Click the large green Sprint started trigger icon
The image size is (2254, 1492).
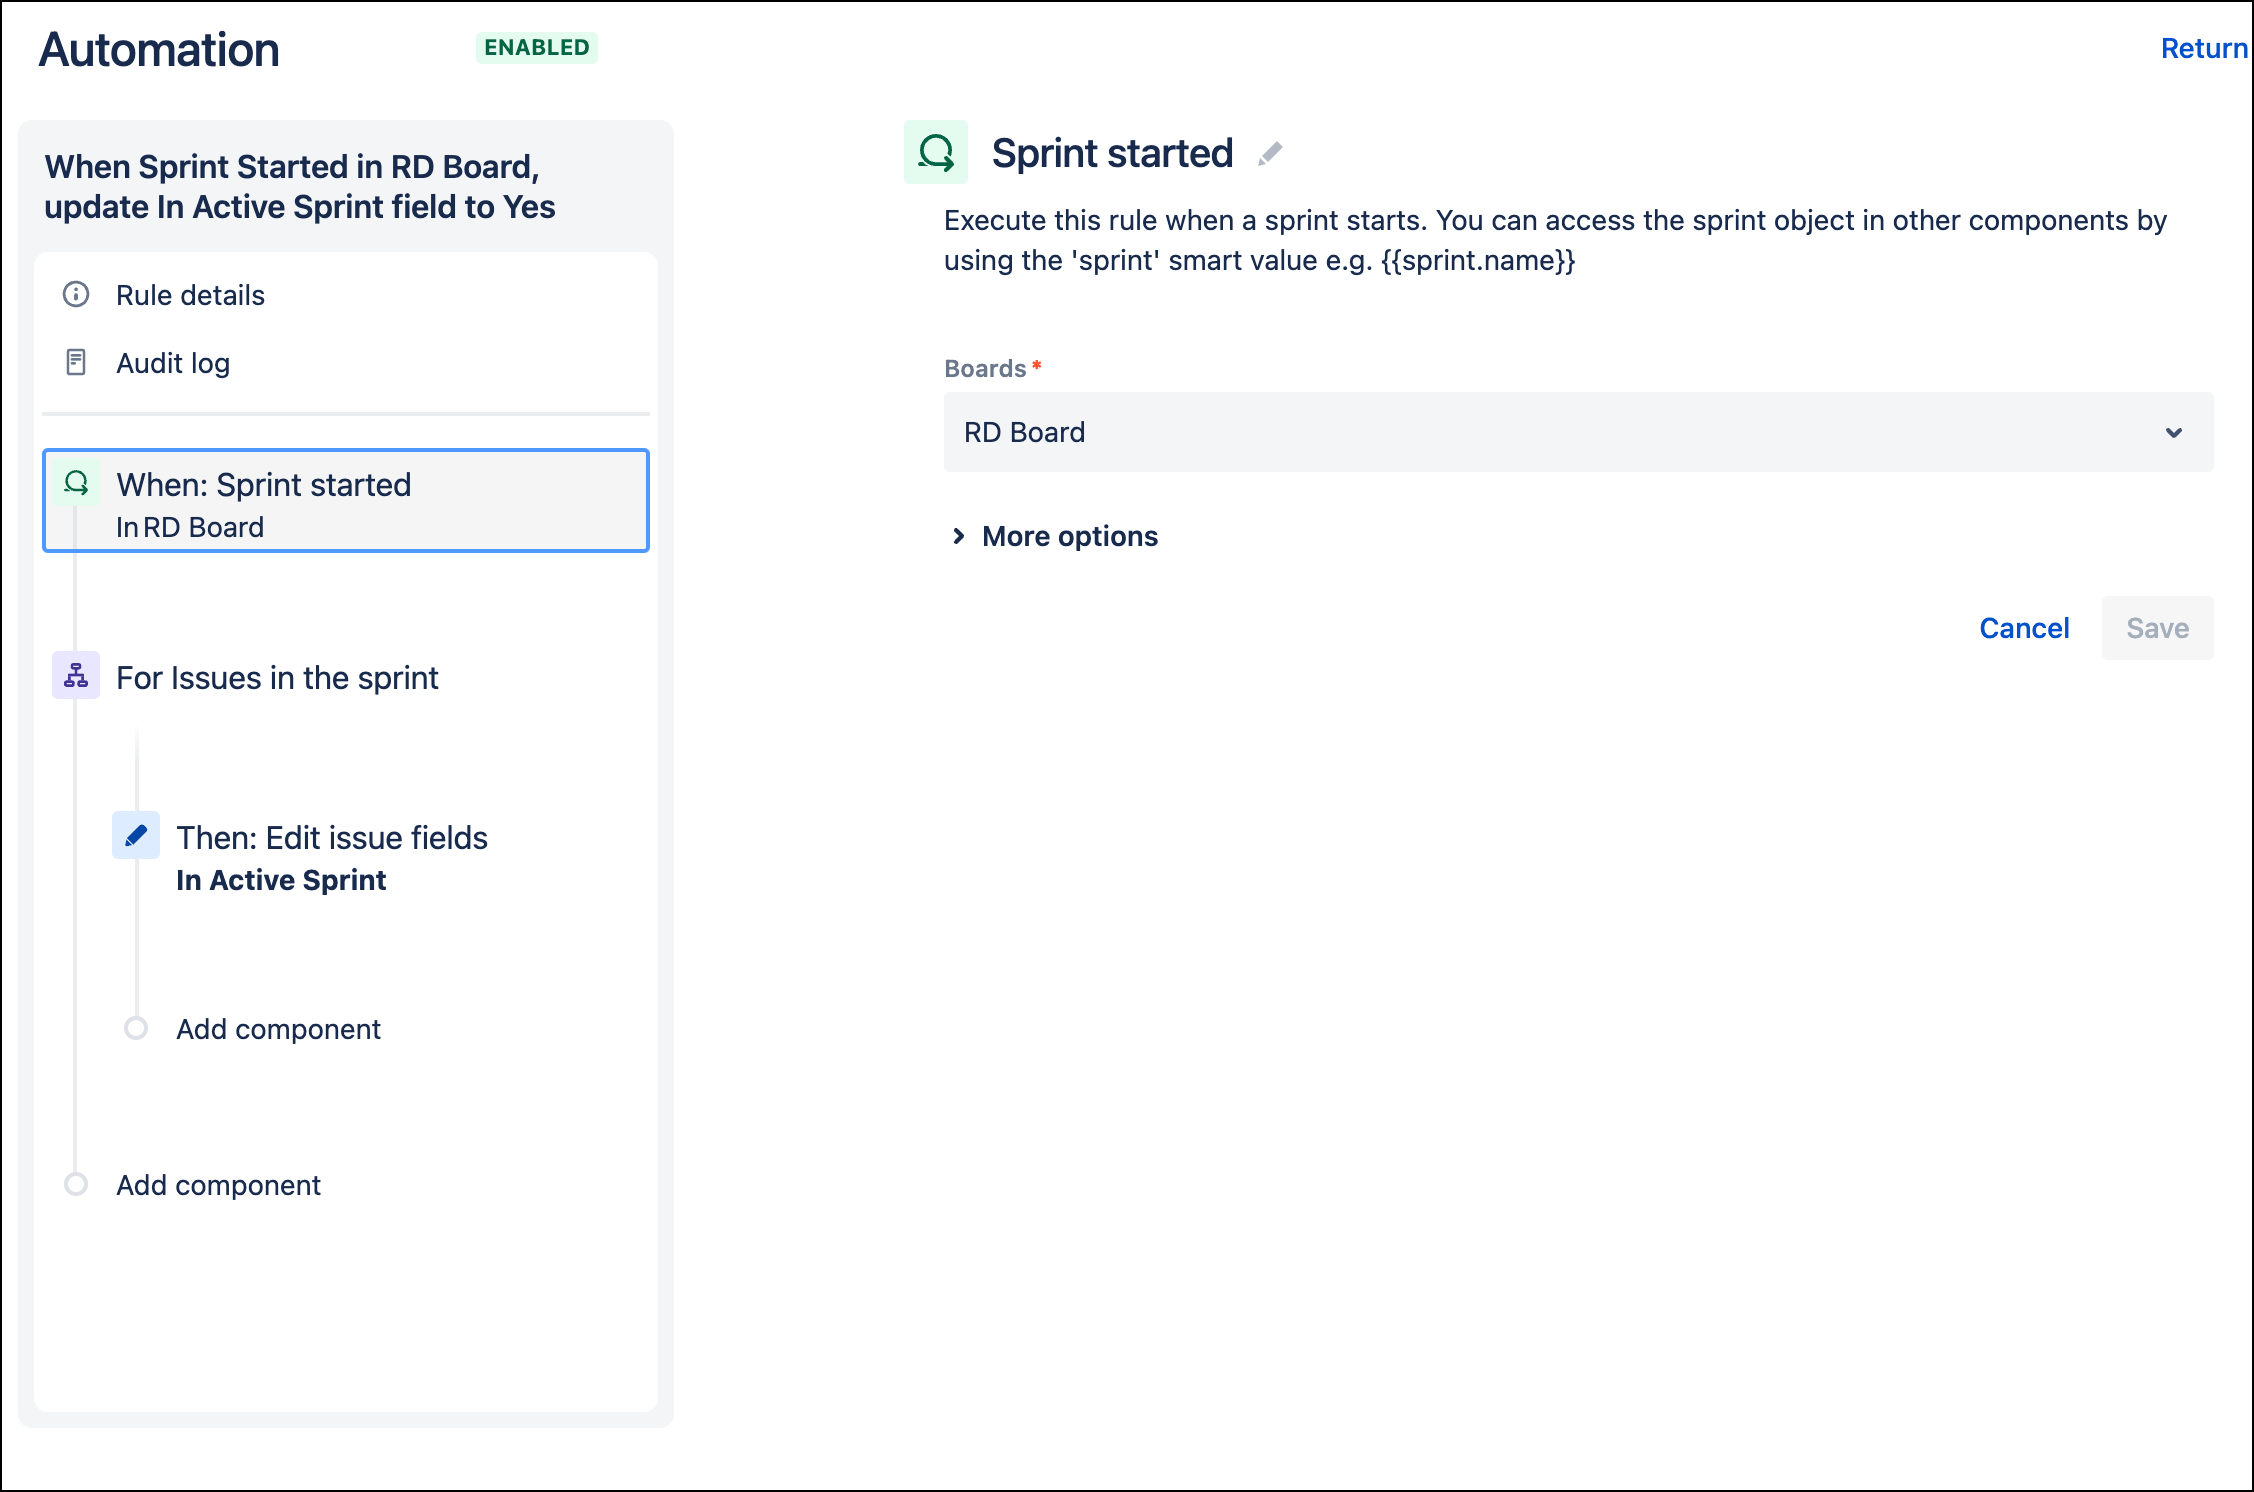click(x=936, y=153)
